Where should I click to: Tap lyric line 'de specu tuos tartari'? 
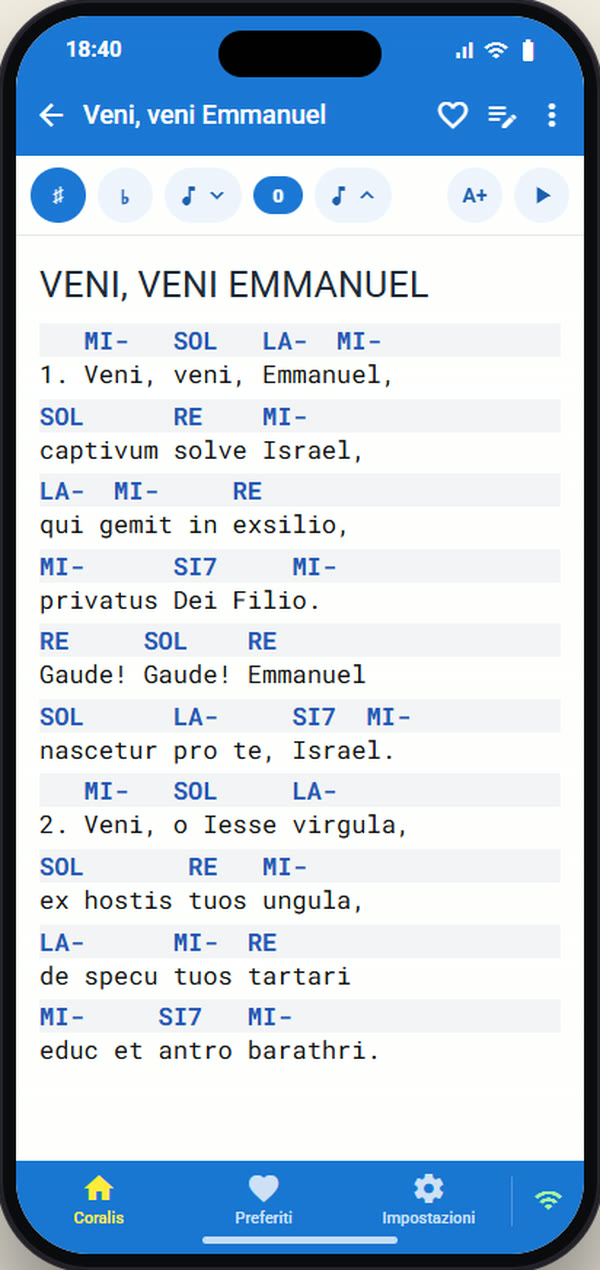click(195, 976)
